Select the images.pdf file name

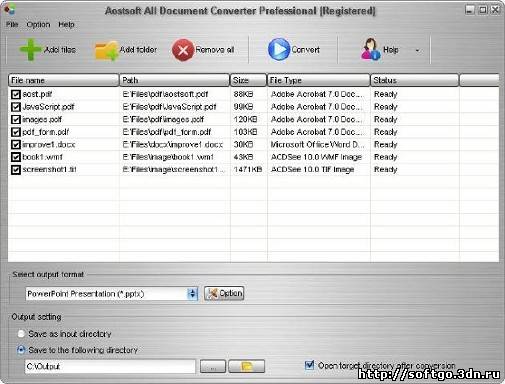[x=42, y=119]
